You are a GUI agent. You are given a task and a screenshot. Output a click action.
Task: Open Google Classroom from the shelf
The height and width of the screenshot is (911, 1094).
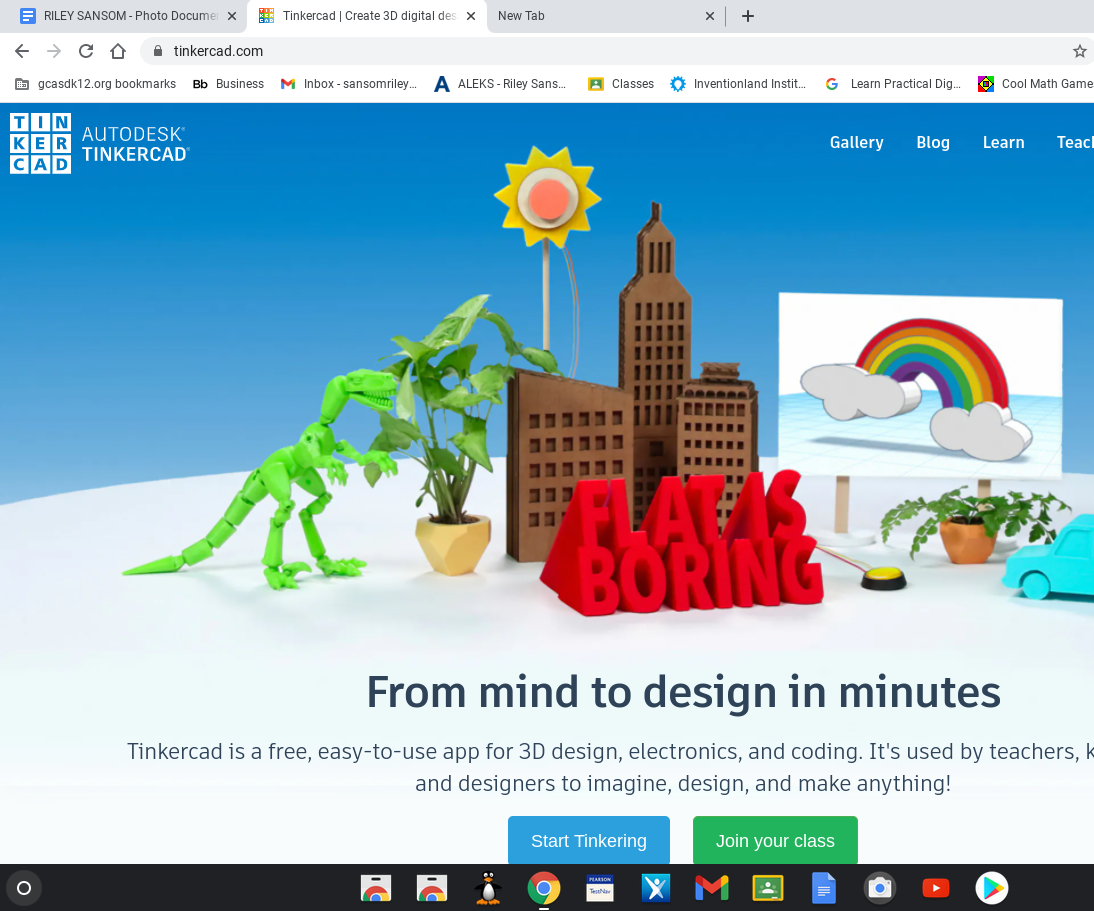click(767, 888)
